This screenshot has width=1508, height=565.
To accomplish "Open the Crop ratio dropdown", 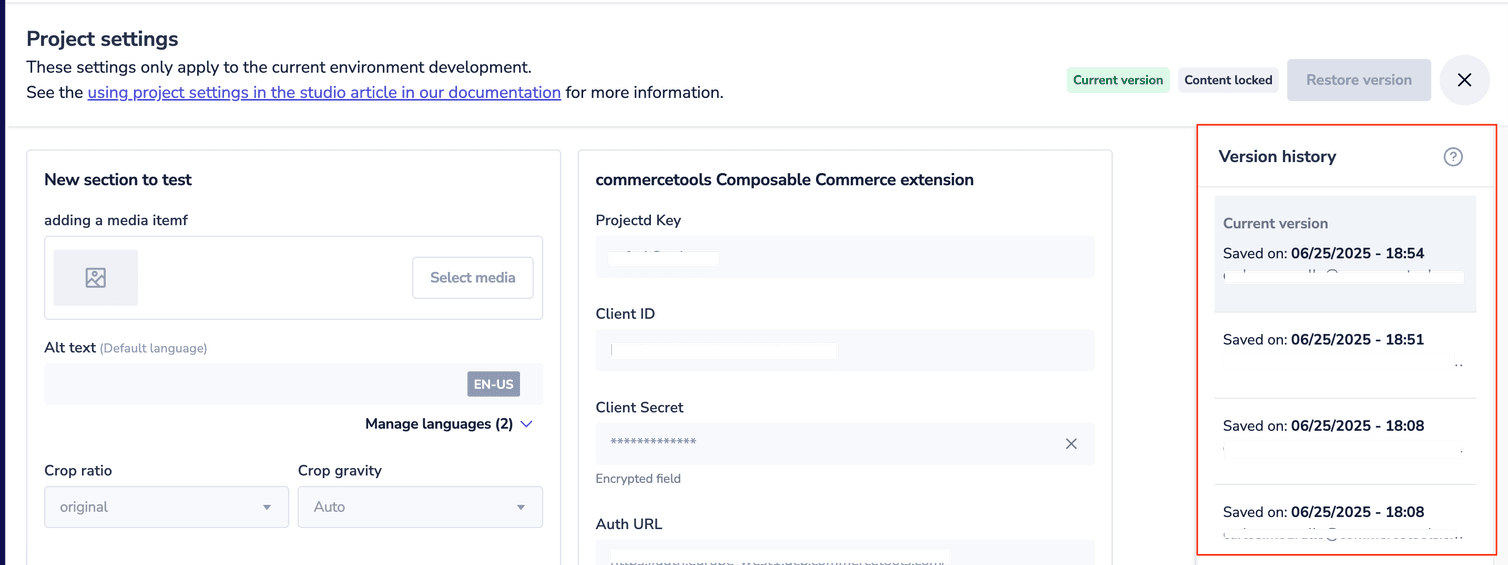I will pyautogui.click(x=166, y=507).
